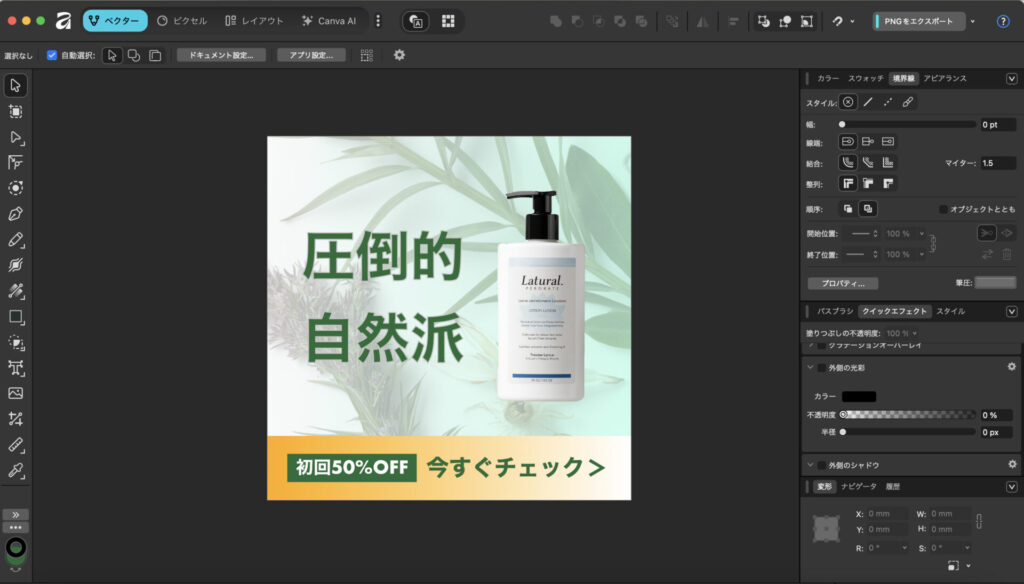Collapse the 外側の光彩 section
The width and height of the screenshot is (1024, 584).
[x=809, y=368]
